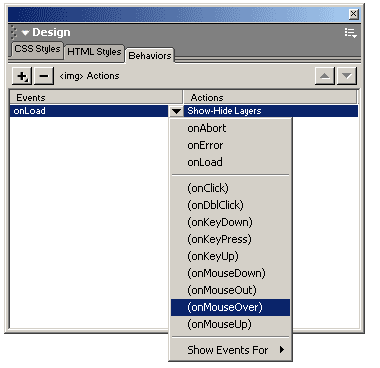Screen dimensions: 380x368
Task: Choose the (onMouseDown) event
Action: click(x=231, y=273)
